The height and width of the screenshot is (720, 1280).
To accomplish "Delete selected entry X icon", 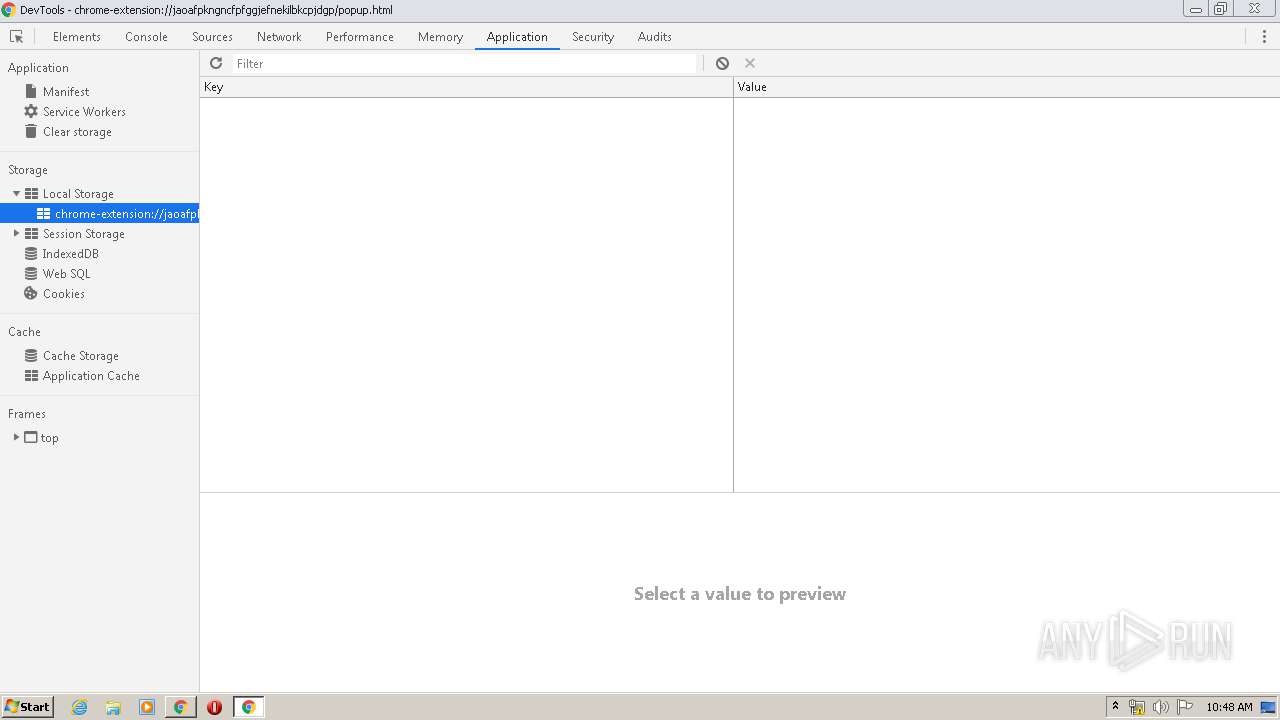I will click(750, 63).
